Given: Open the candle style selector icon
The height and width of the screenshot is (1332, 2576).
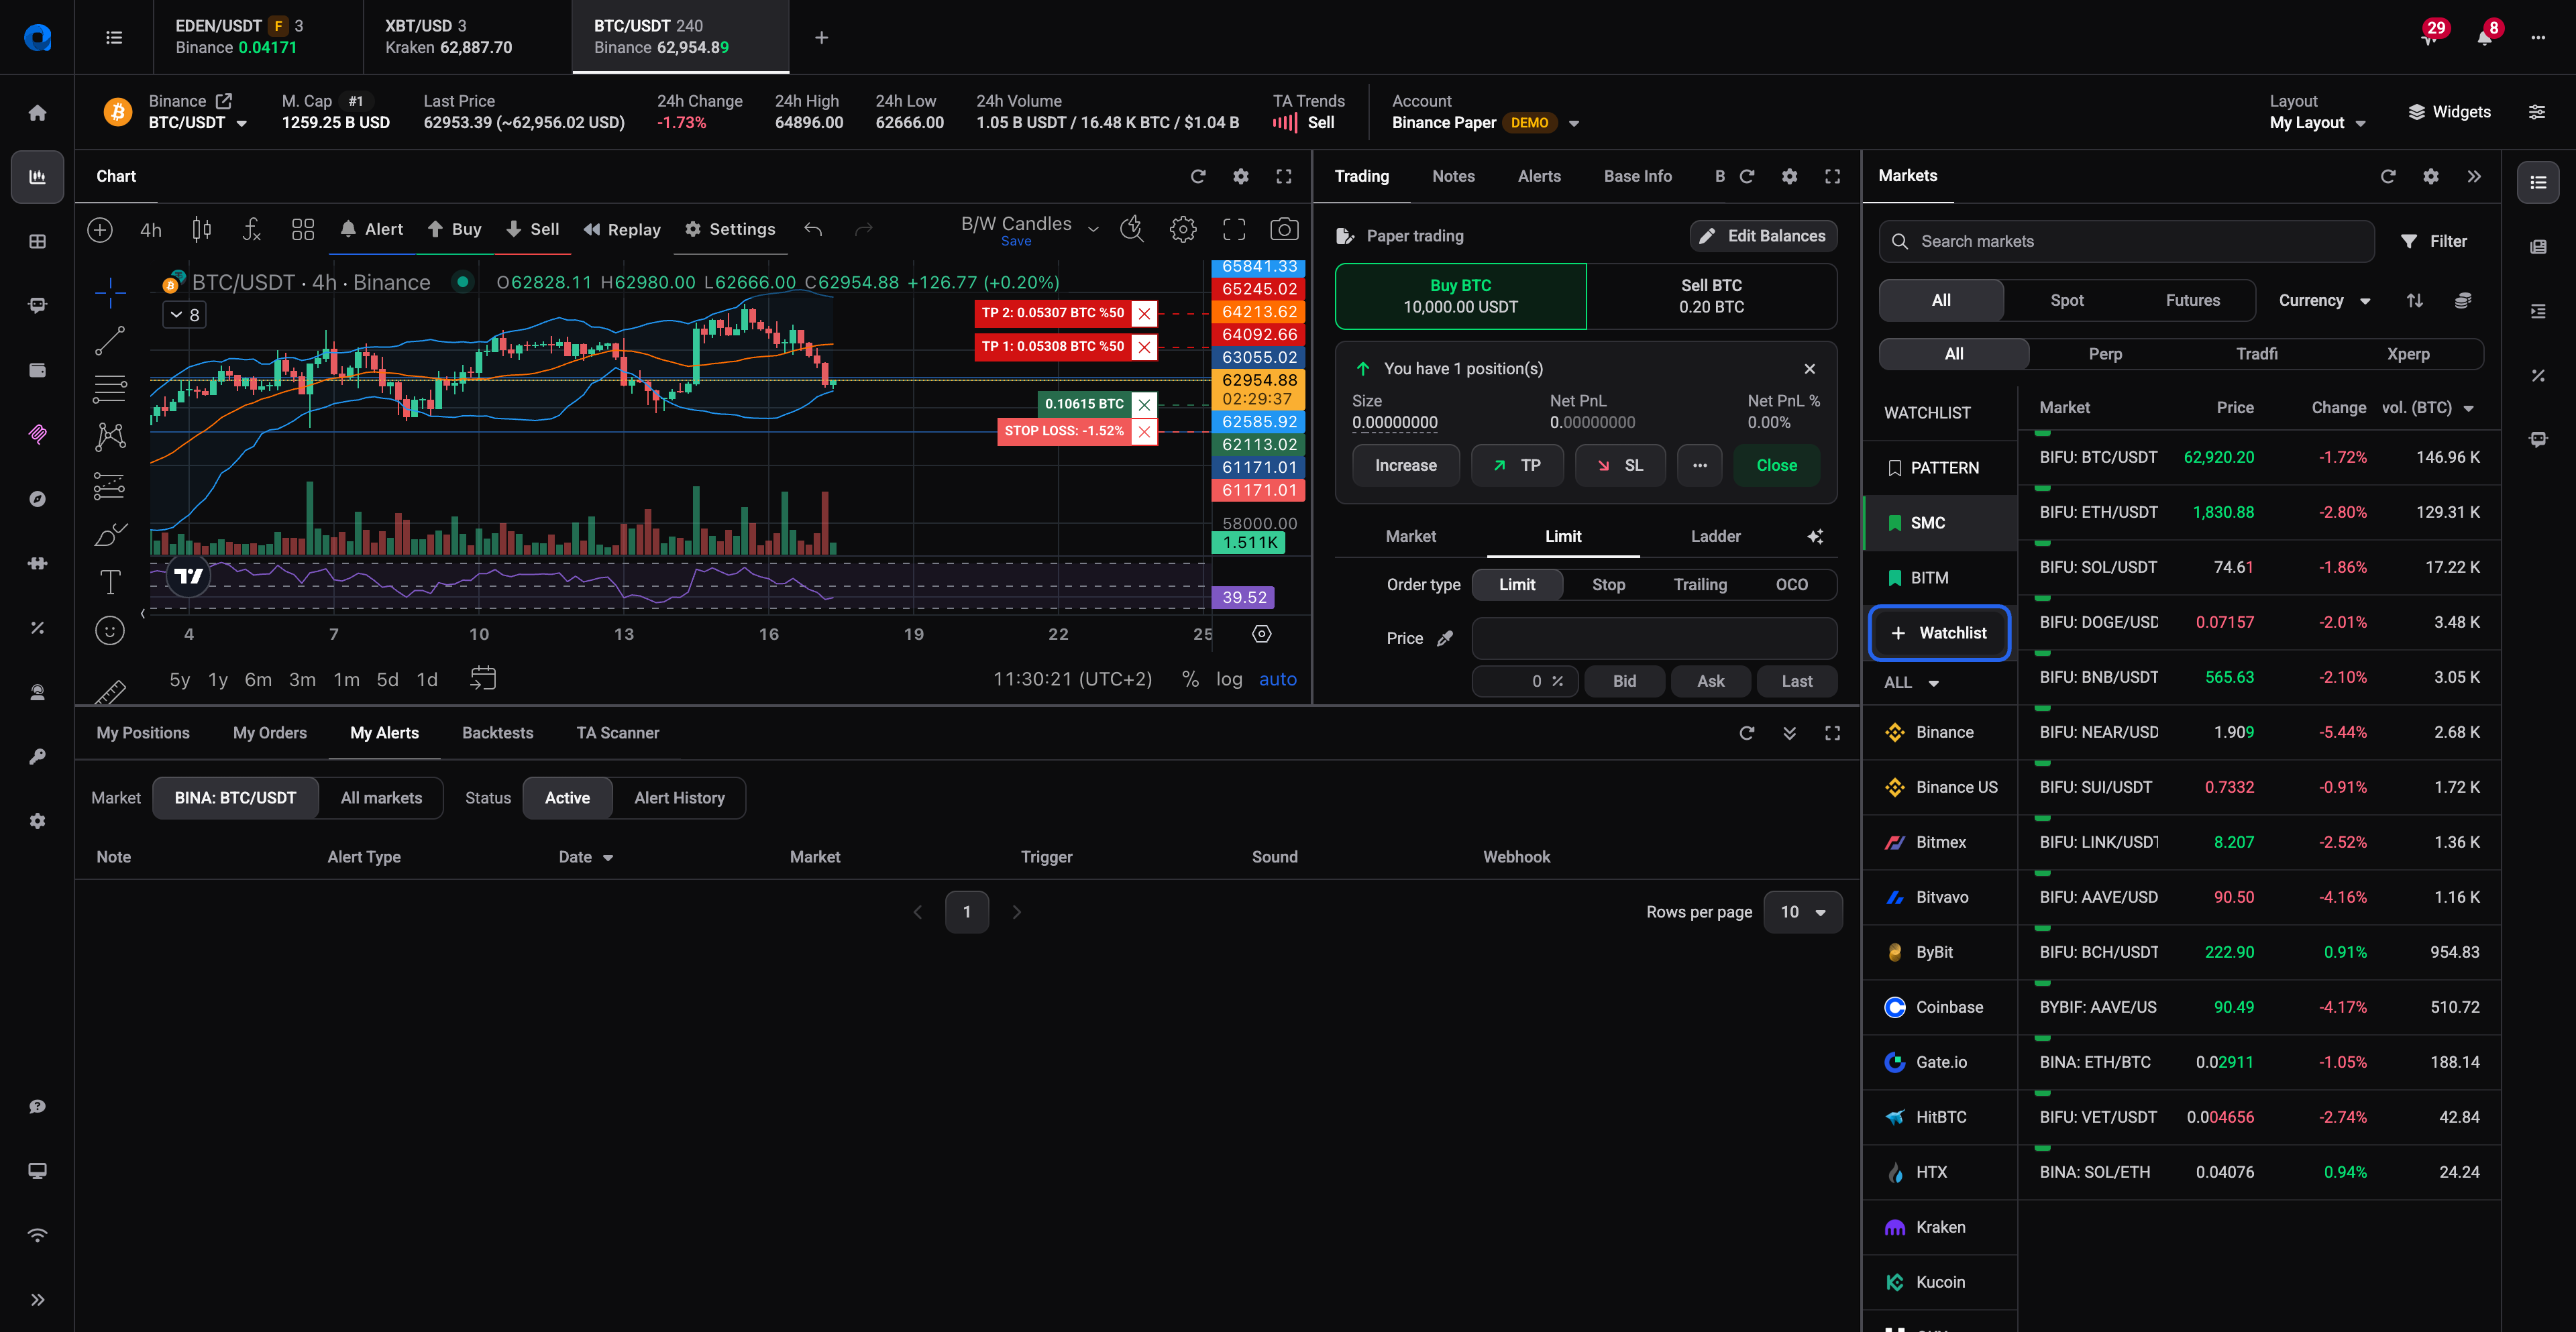Looking at the screenshot, I should click(201, 229).
